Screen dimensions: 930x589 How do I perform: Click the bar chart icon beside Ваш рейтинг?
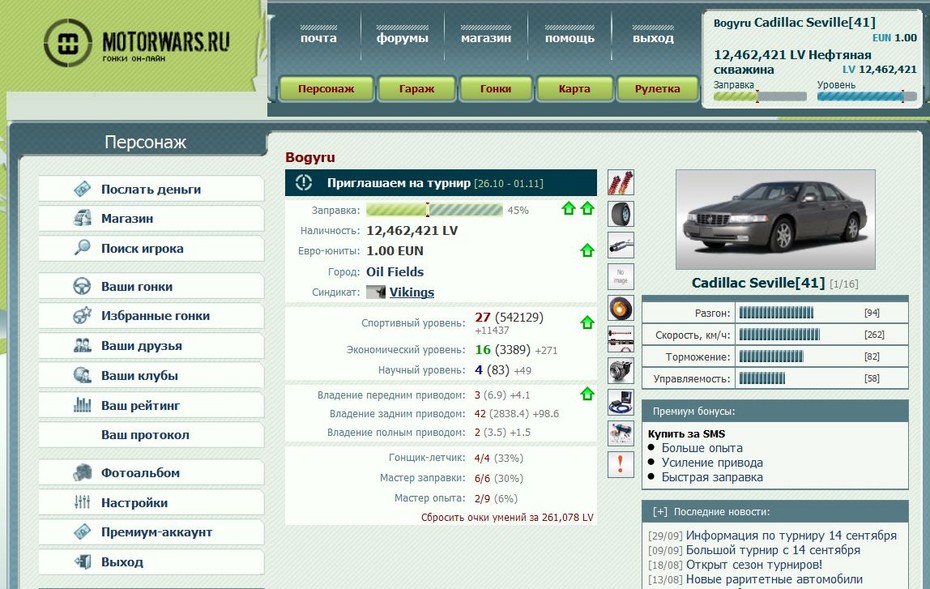(82, 405)
